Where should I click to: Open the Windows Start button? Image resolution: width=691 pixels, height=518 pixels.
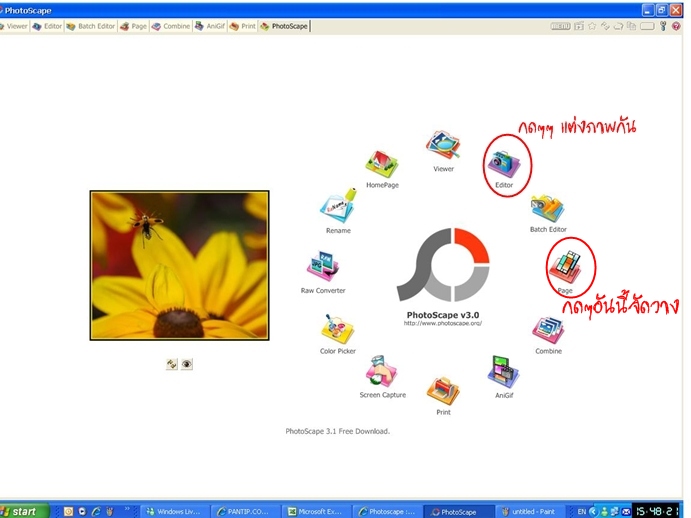coord(23,511)
